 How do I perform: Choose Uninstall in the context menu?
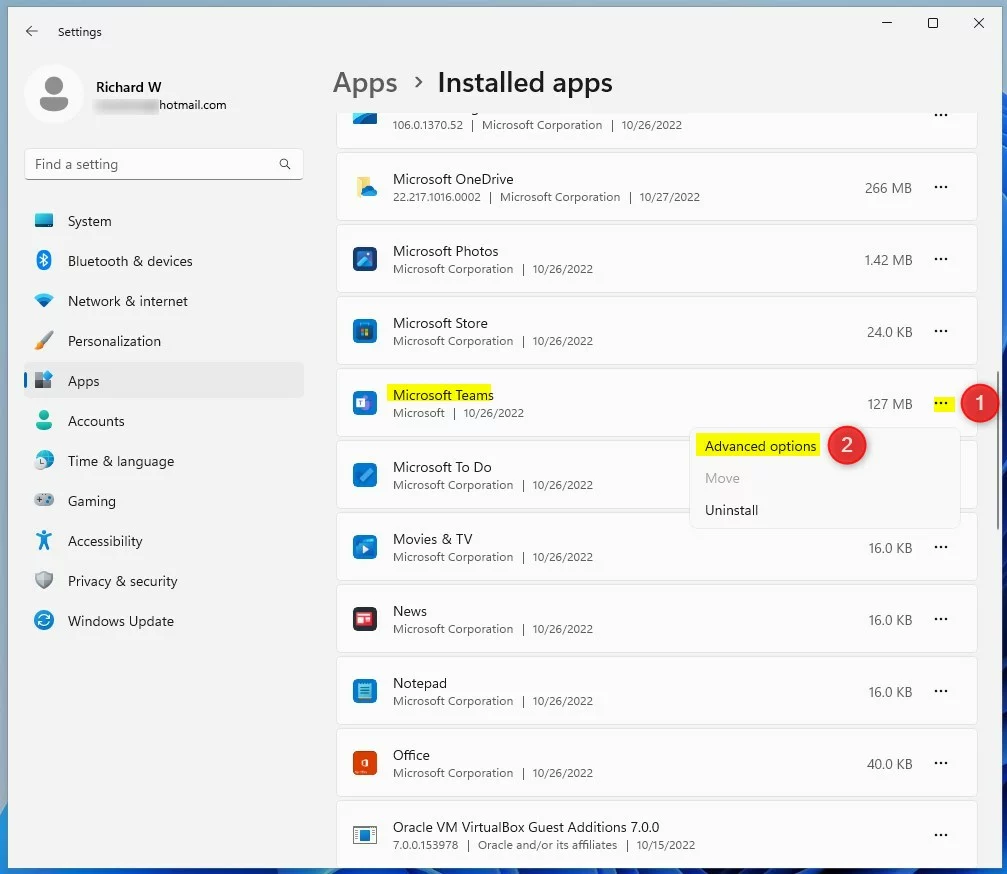point(731,510)
